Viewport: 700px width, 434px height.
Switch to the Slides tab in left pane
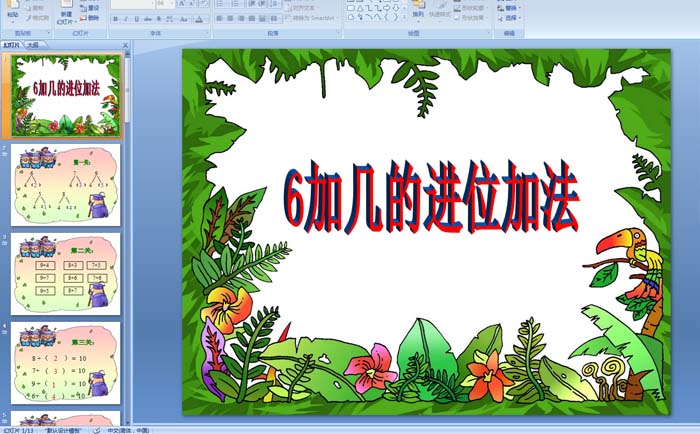click(x=12, y=45)
